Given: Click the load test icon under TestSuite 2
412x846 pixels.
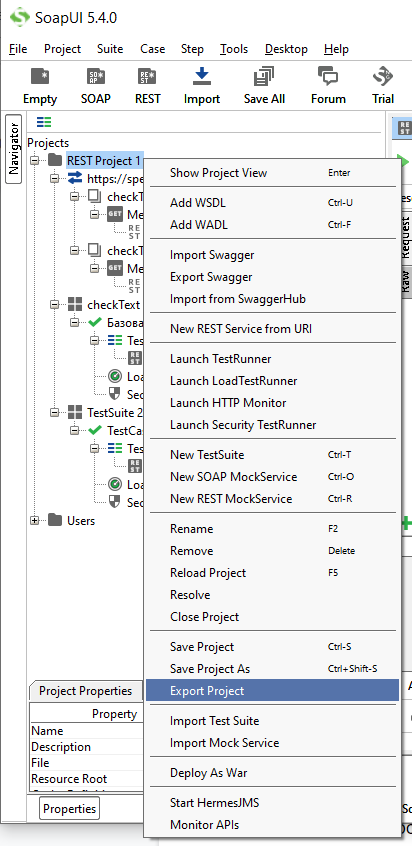Looking at the screenshot, I should tap(115, 485).
